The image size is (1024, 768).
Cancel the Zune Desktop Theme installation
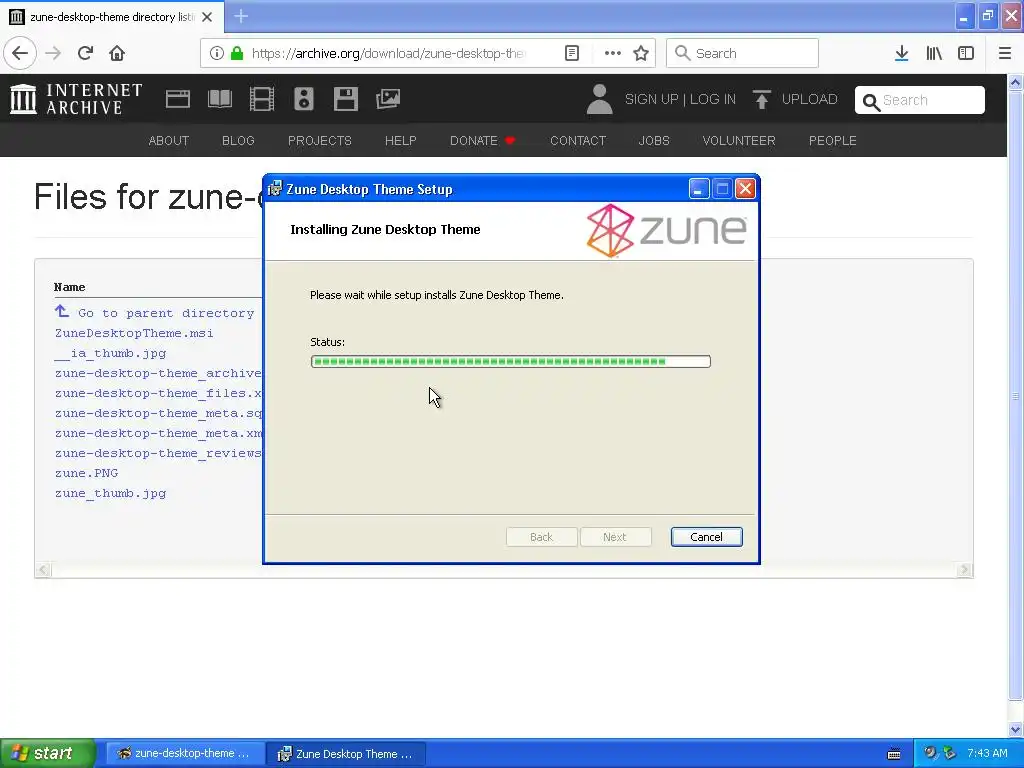(x=707, y=537)
